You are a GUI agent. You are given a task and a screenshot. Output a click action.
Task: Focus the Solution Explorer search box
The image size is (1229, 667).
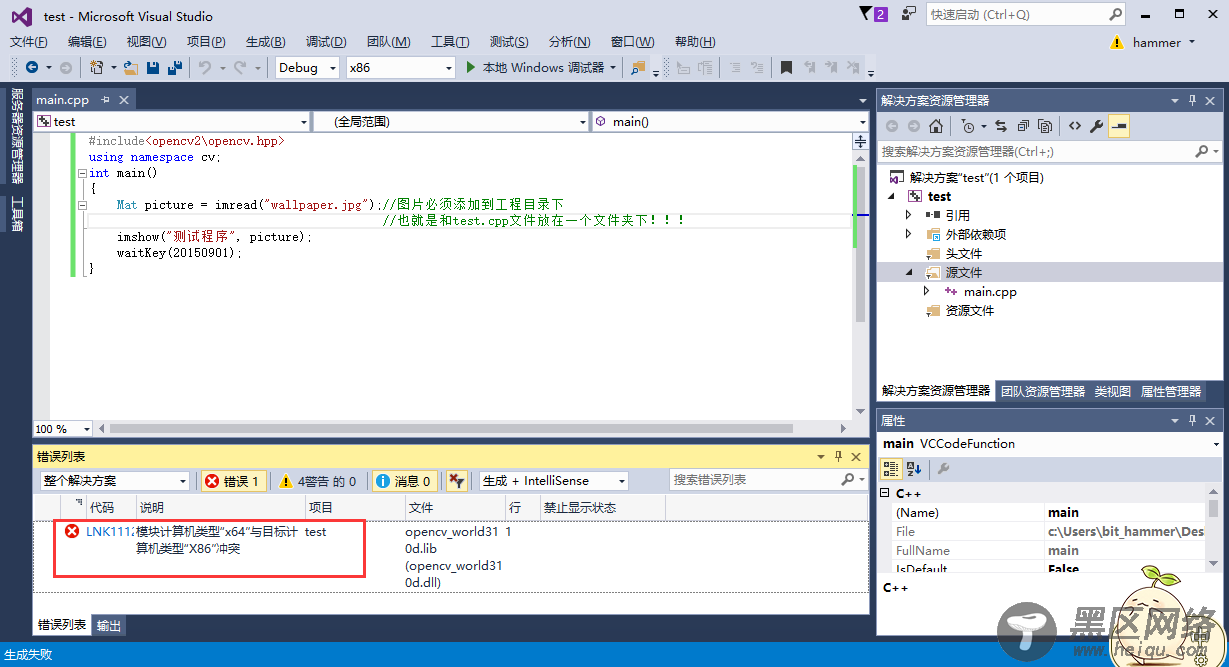pos(1049,151)
